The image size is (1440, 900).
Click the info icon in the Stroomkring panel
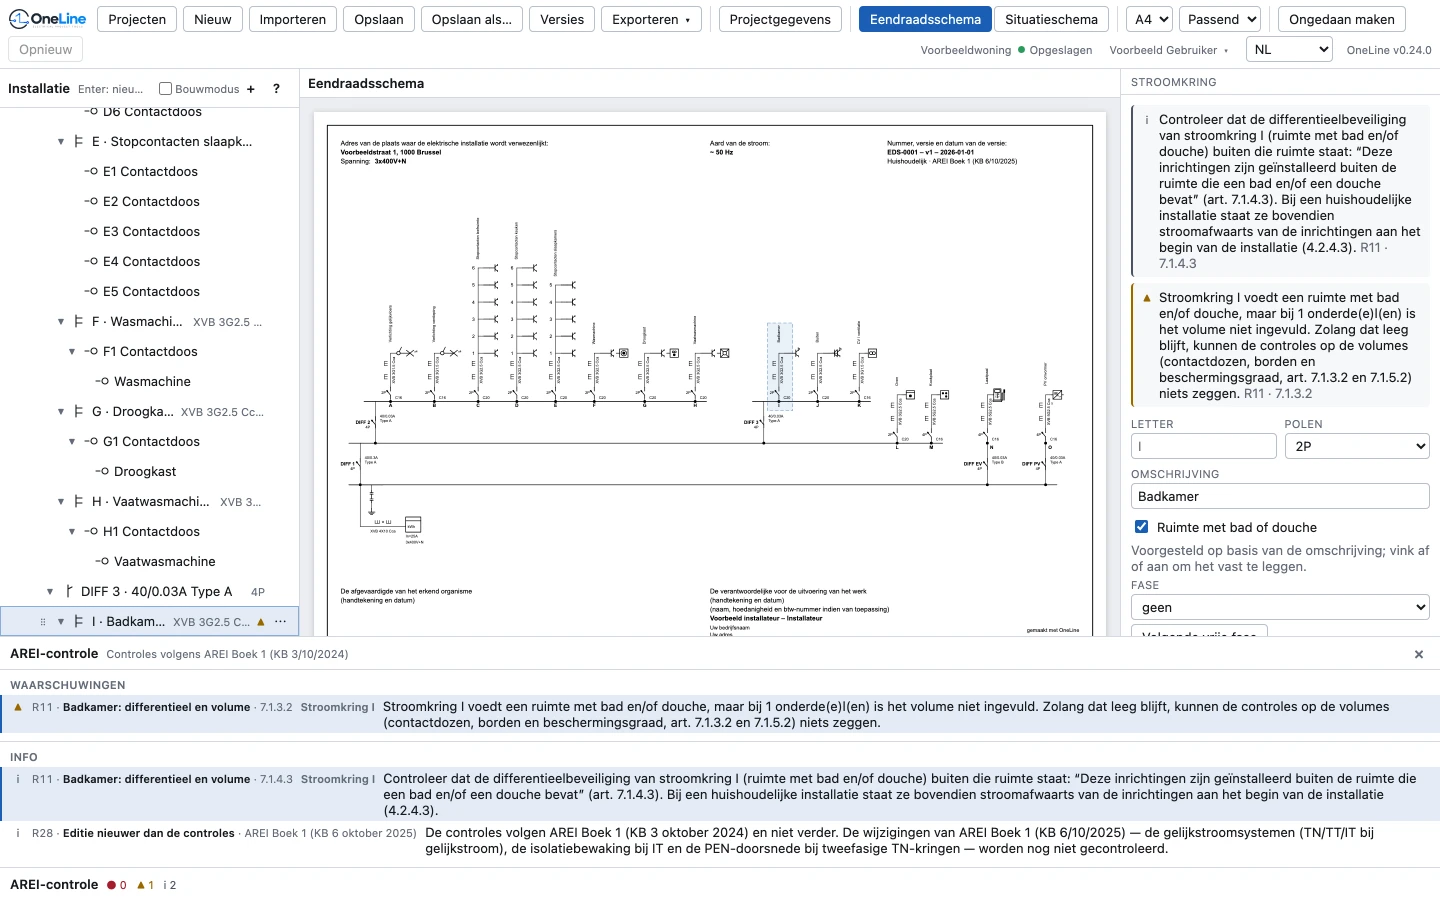[1146, 120]
